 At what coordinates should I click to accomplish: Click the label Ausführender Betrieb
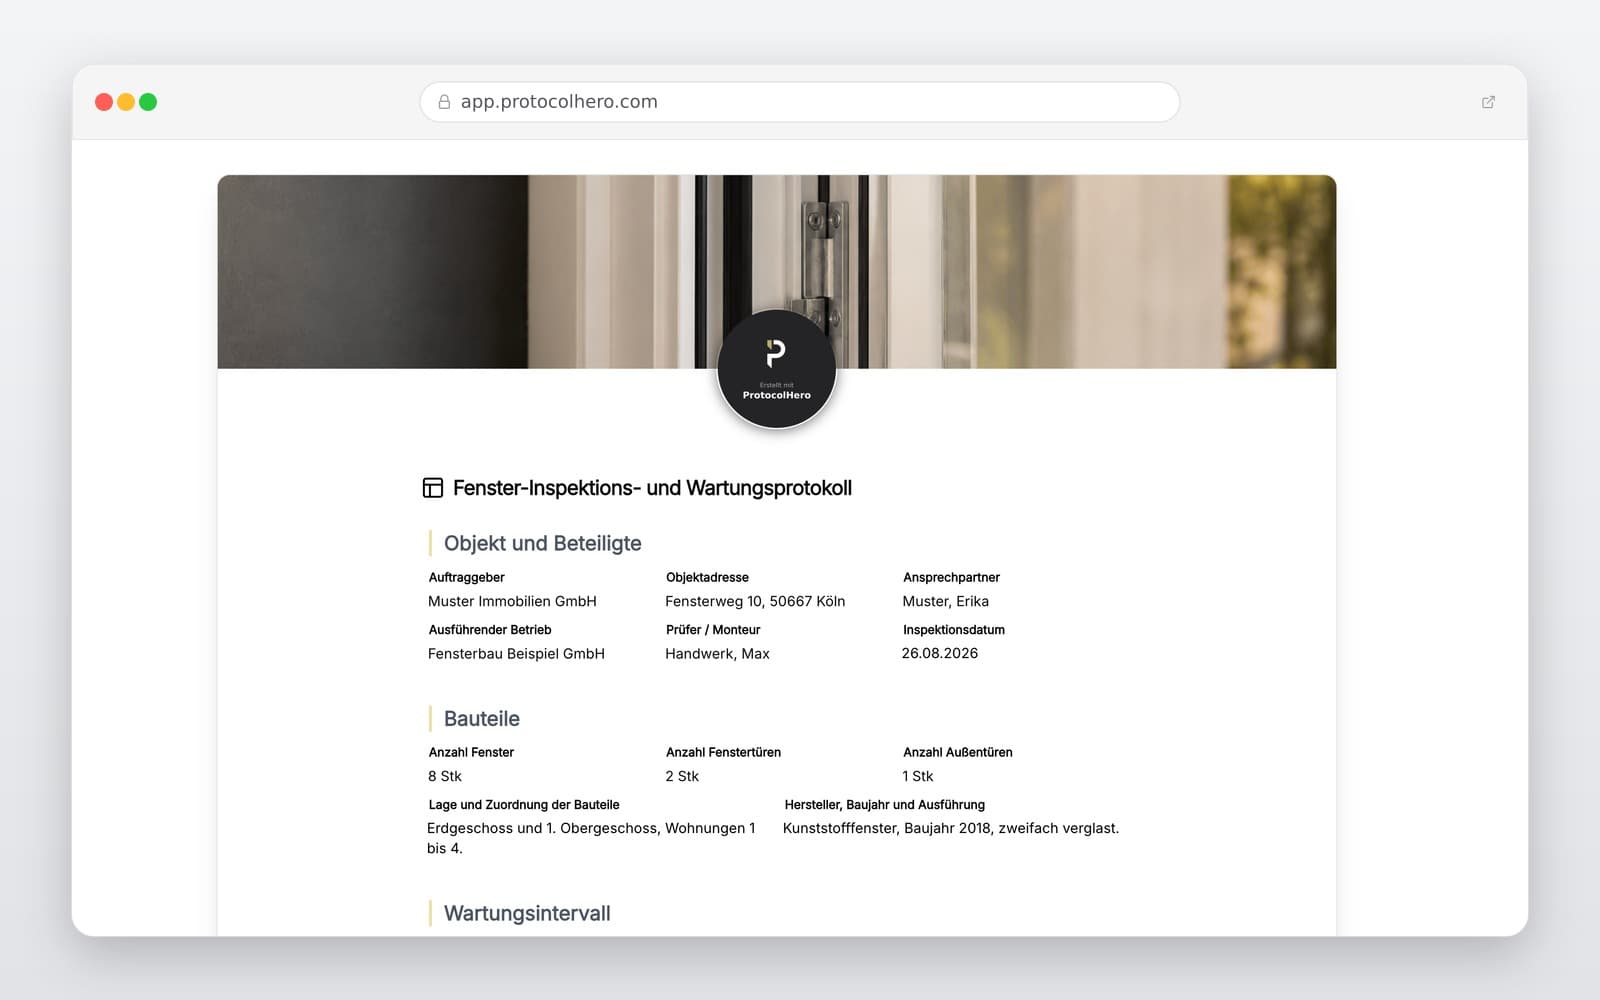click(490, 630)
